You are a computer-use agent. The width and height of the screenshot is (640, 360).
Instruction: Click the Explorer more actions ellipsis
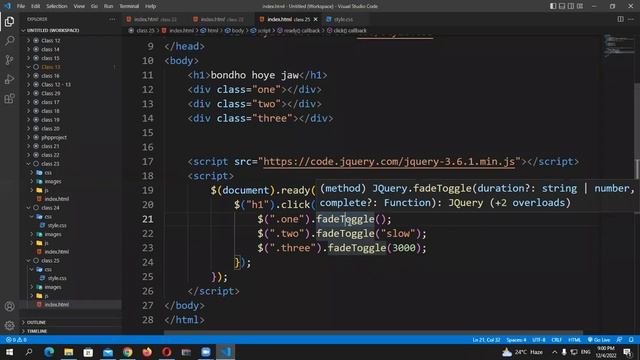112,19
